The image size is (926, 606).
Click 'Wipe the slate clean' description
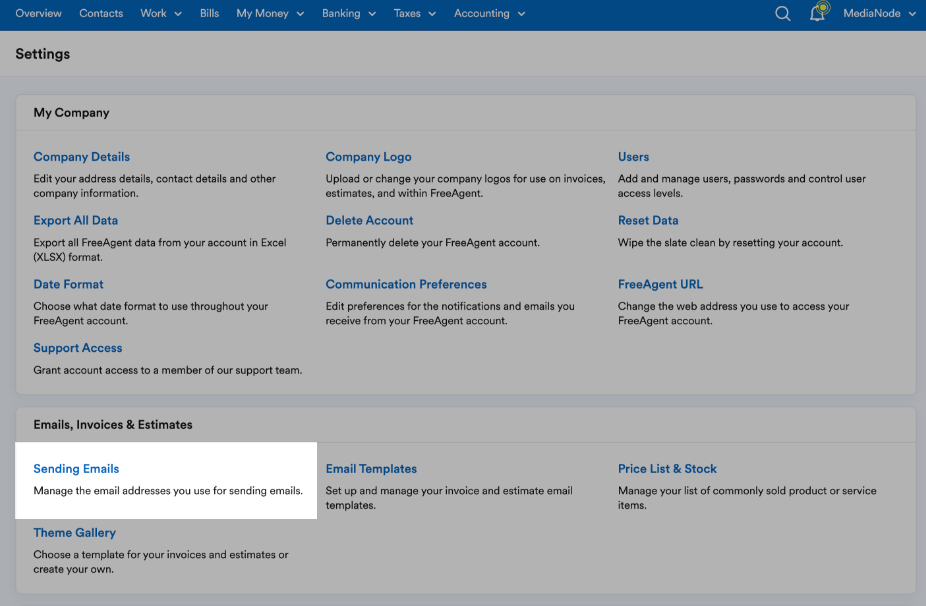click(x=731, y=243)
